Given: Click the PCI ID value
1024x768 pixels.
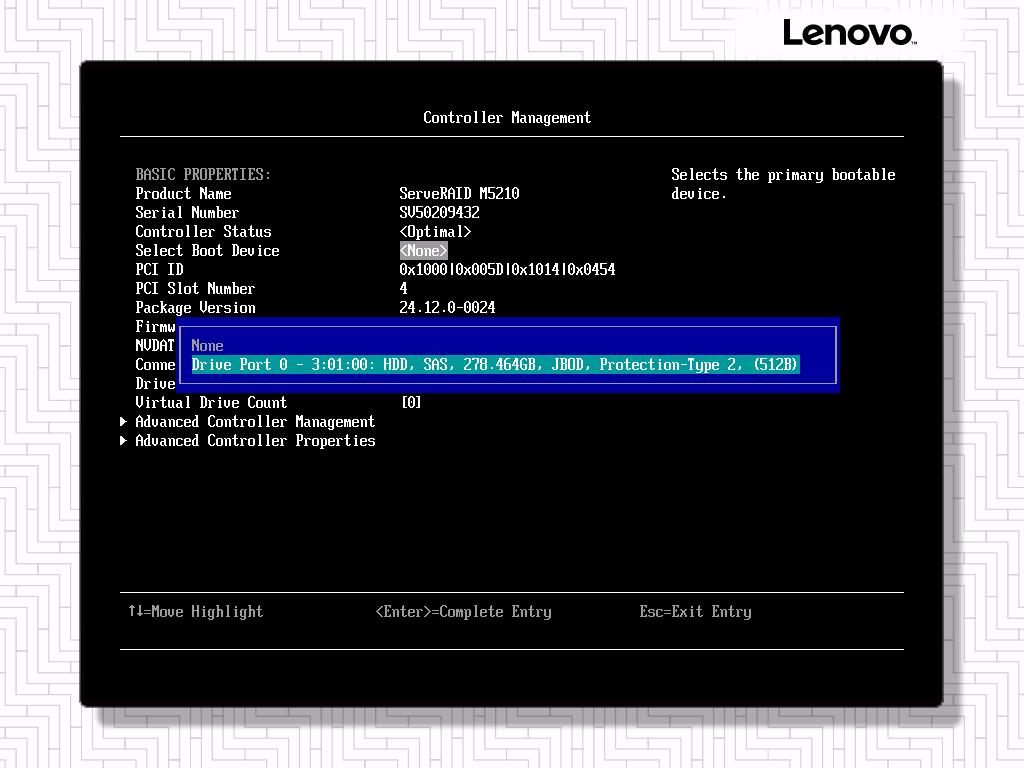Looking at the screenshot, I should click(507, 270).
